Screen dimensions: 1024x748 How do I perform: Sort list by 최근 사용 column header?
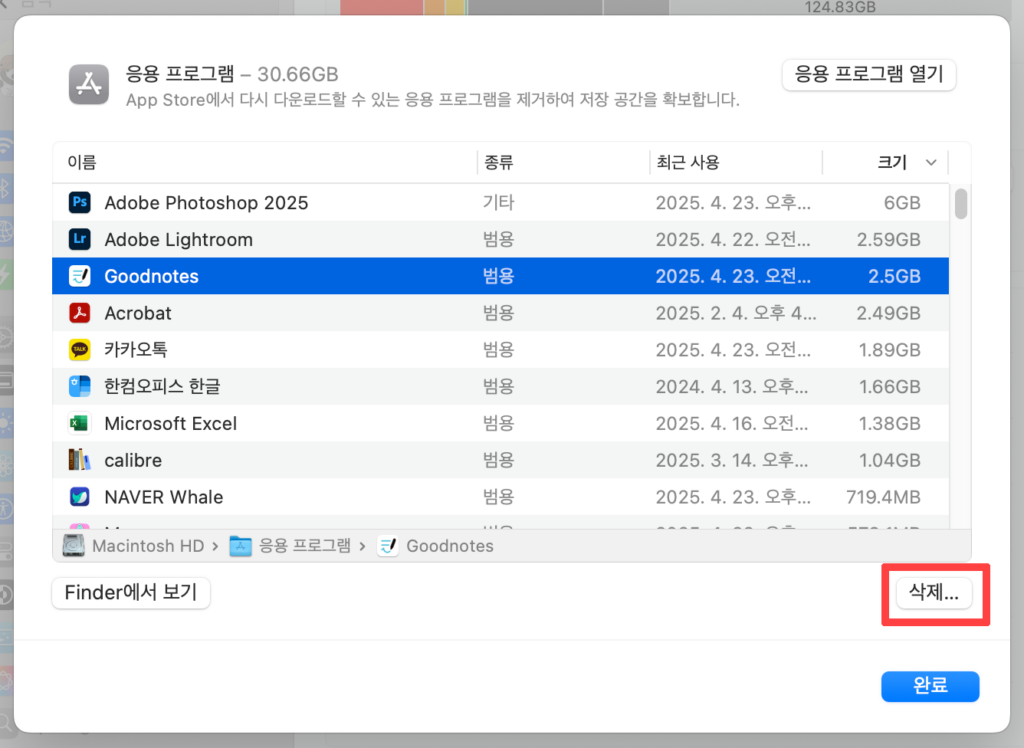tap(688, 162)
